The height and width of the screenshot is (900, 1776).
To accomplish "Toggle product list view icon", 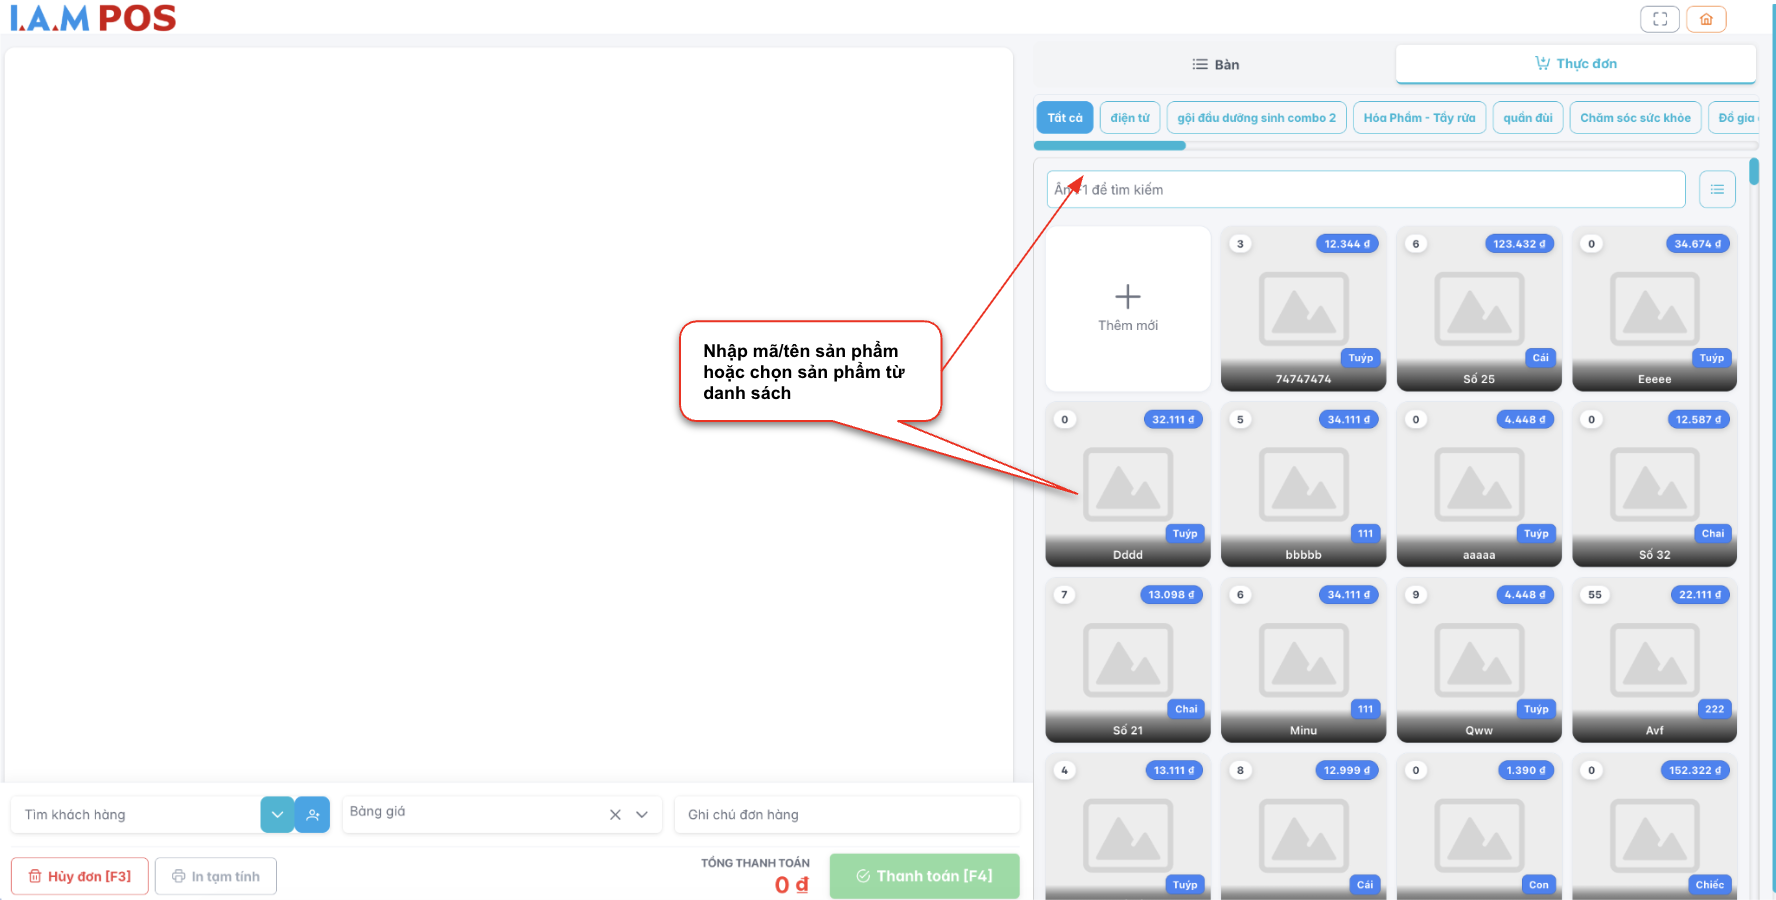I will (x=1717, y=189).
